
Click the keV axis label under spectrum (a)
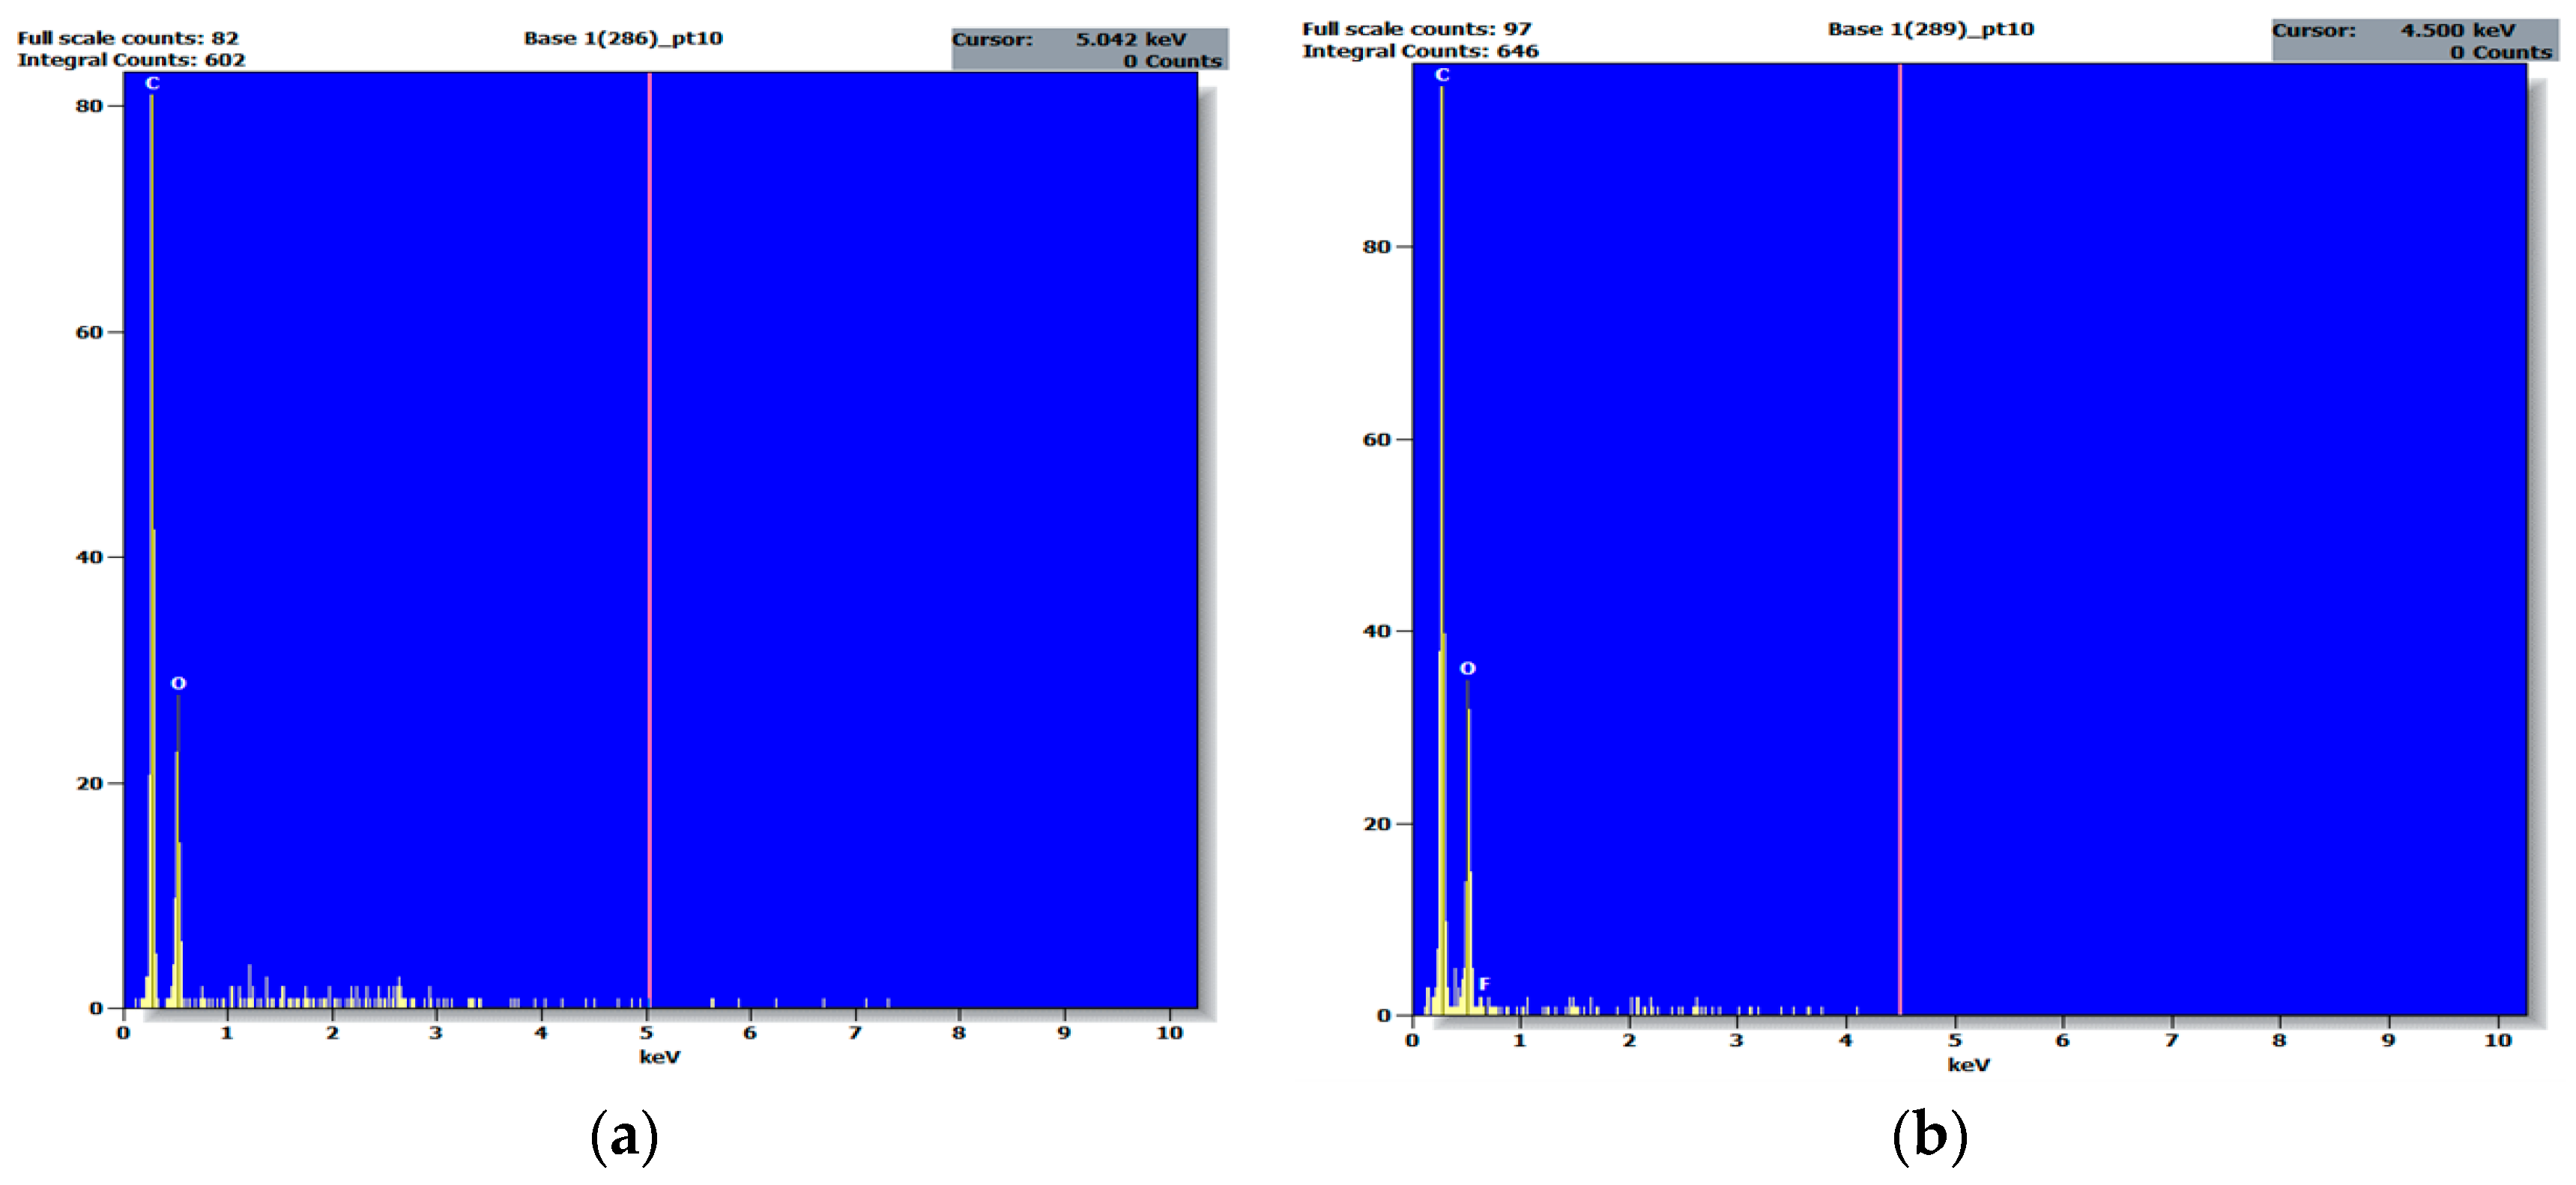[659, 1056]
